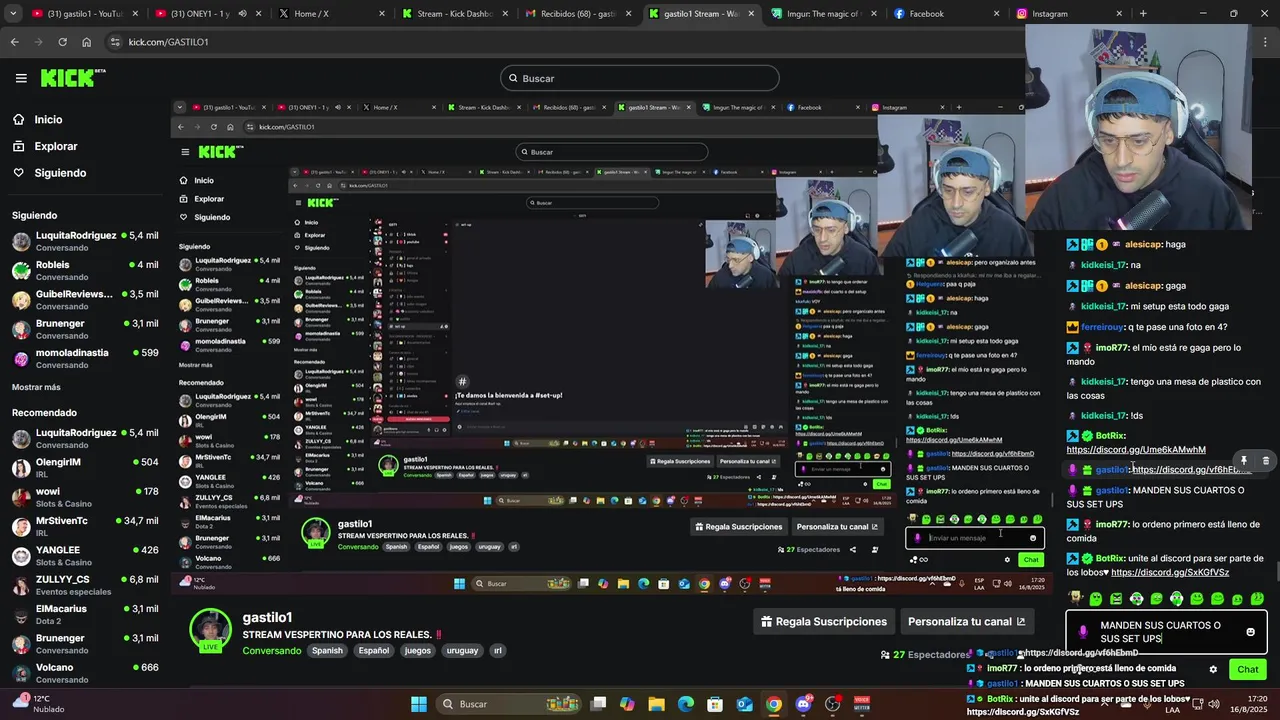Open Discord from the main taskbar
This screenshot has height=720, width=1280.
[x=803, y=704]
